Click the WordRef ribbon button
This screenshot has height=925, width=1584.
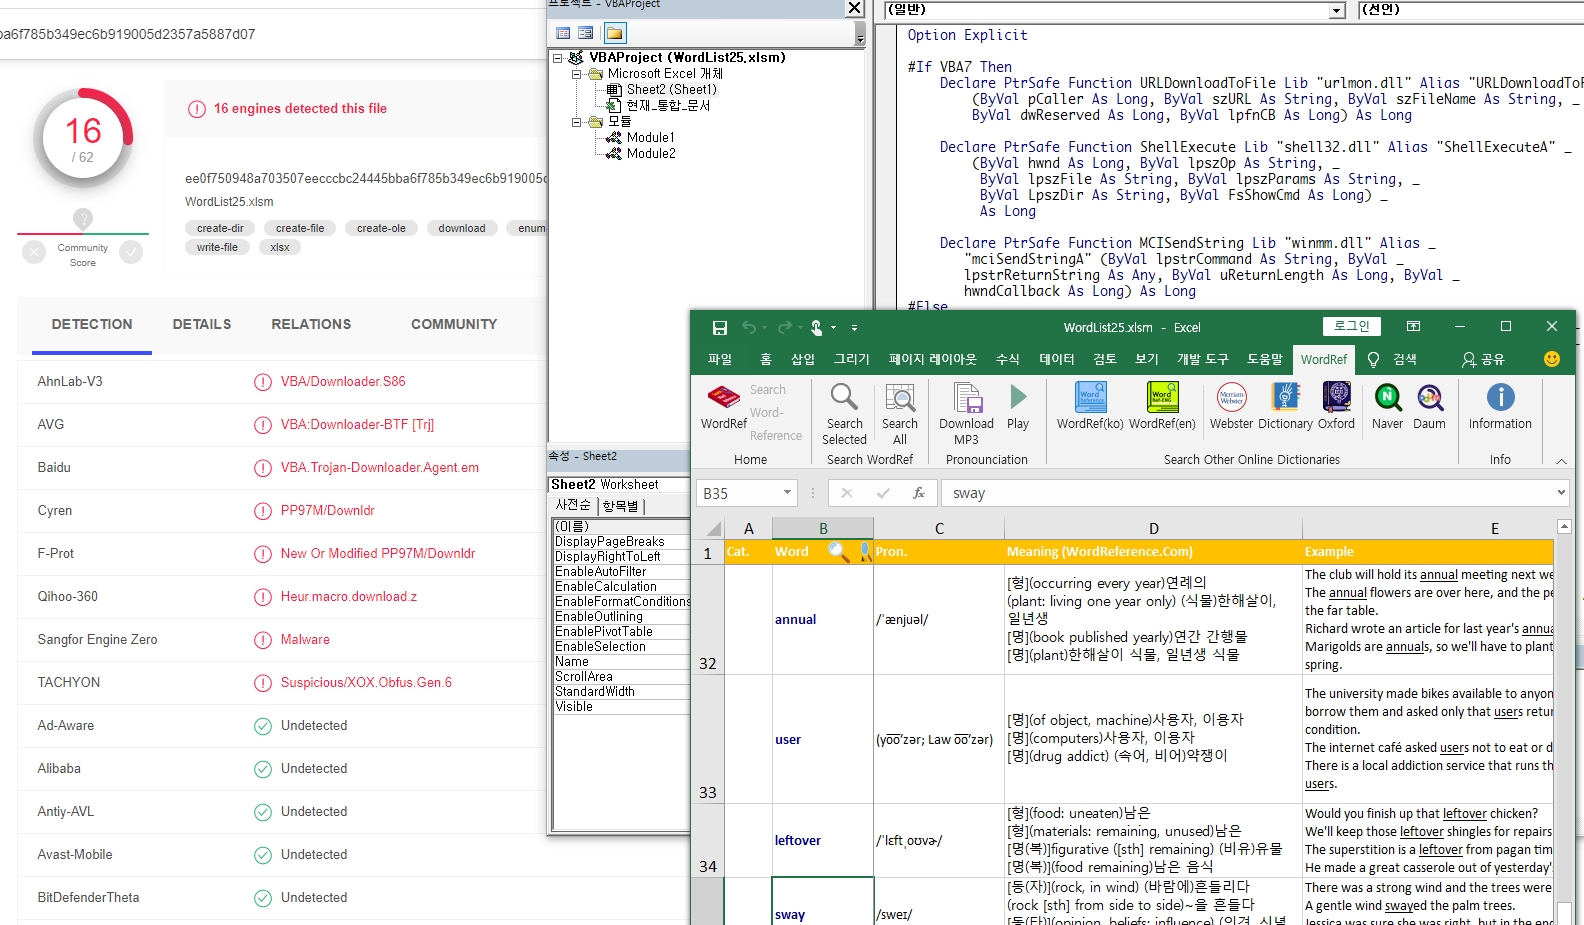(724, 407)
